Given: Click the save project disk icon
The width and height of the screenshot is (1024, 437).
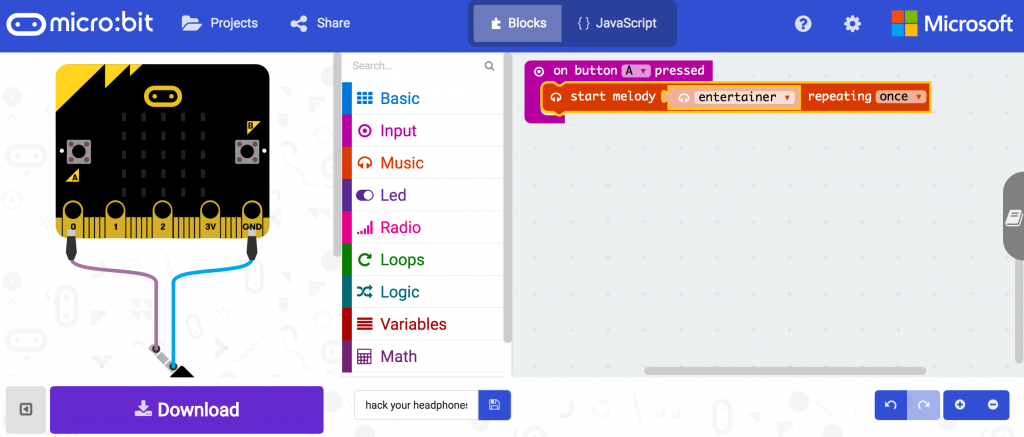Looking at the screenshot, I should pos(494,405).
